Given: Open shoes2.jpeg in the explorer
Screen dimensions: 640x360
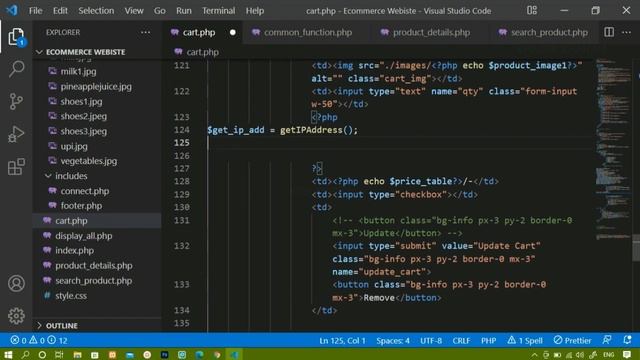Looking at the screenshot, I should (84, 116).
